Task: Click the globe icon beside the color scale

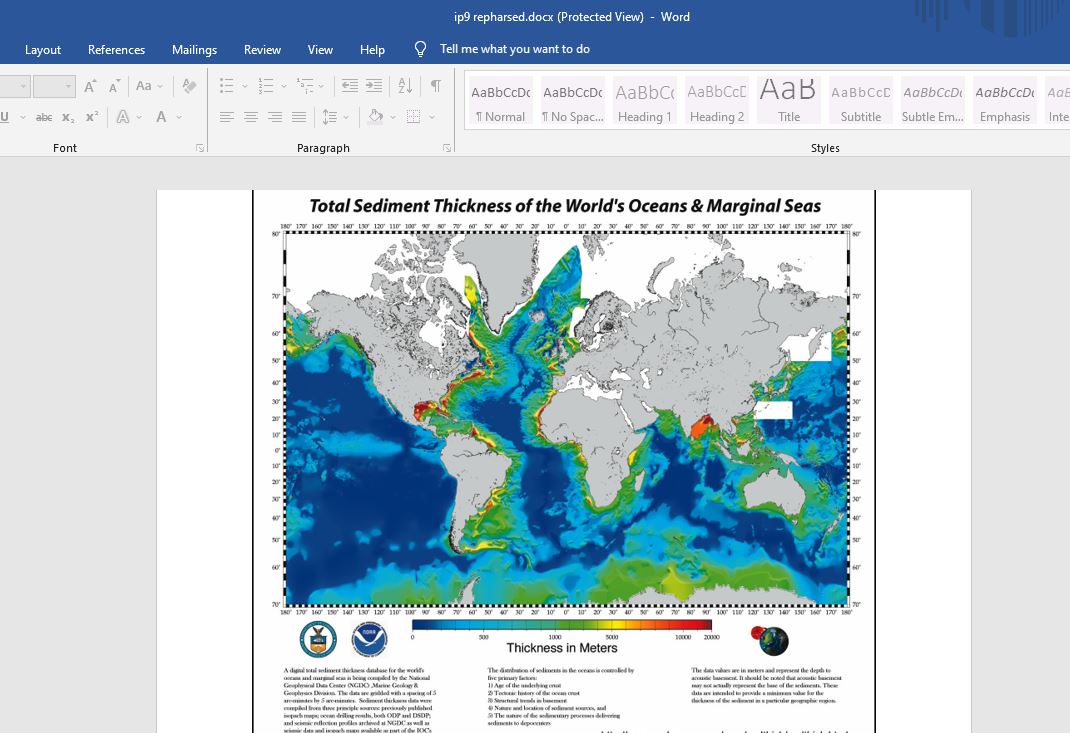Action: [x=770, y=640]
